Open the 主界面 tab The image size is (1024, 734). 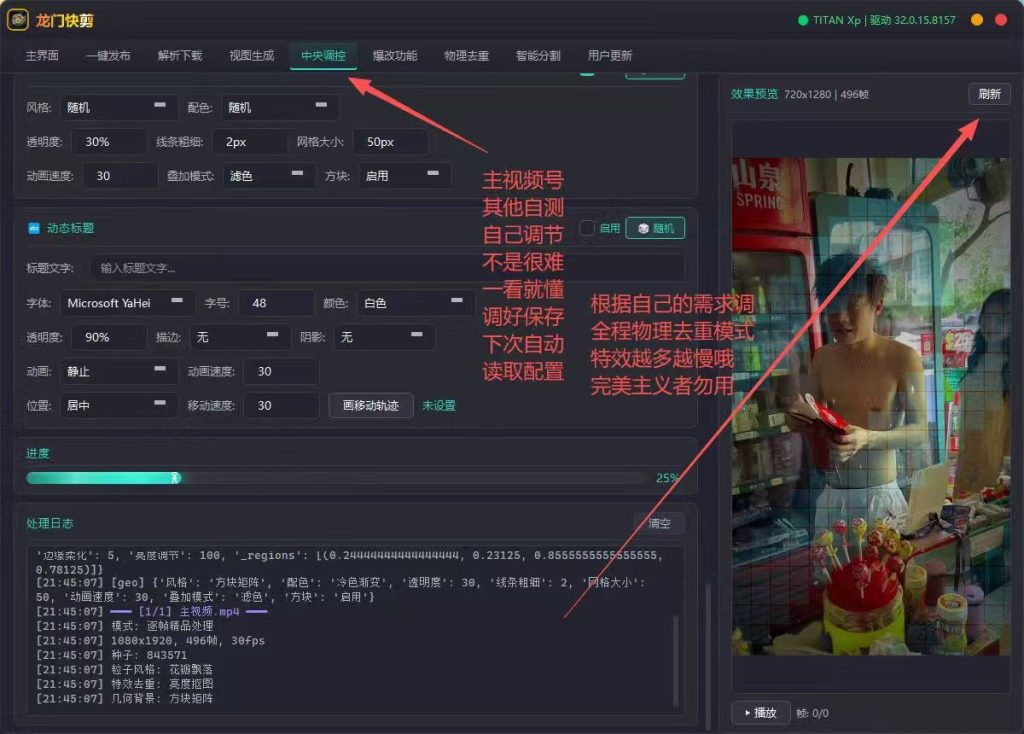[x=42, y=56]
